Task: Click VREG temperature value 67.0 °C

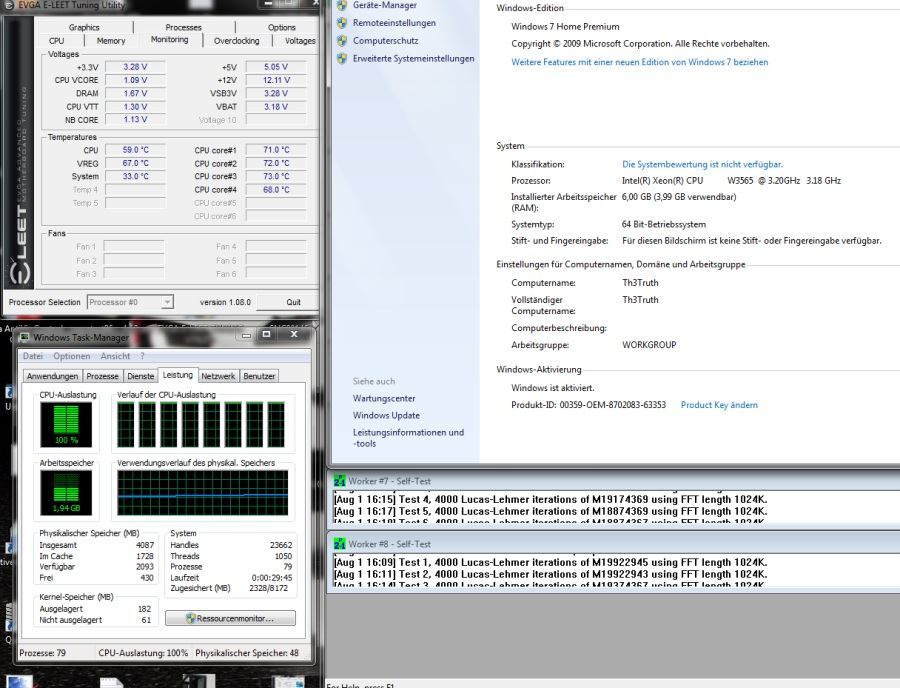Action: (135, 163)
